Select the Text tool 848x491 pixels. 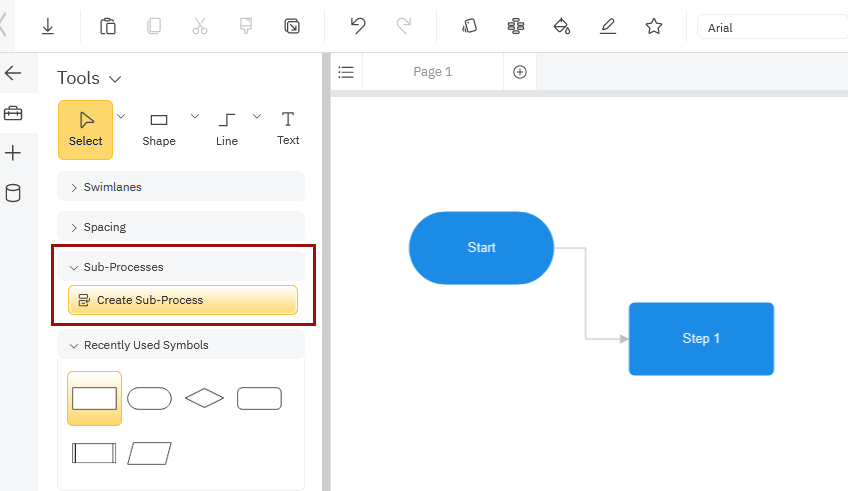point(288,128)
